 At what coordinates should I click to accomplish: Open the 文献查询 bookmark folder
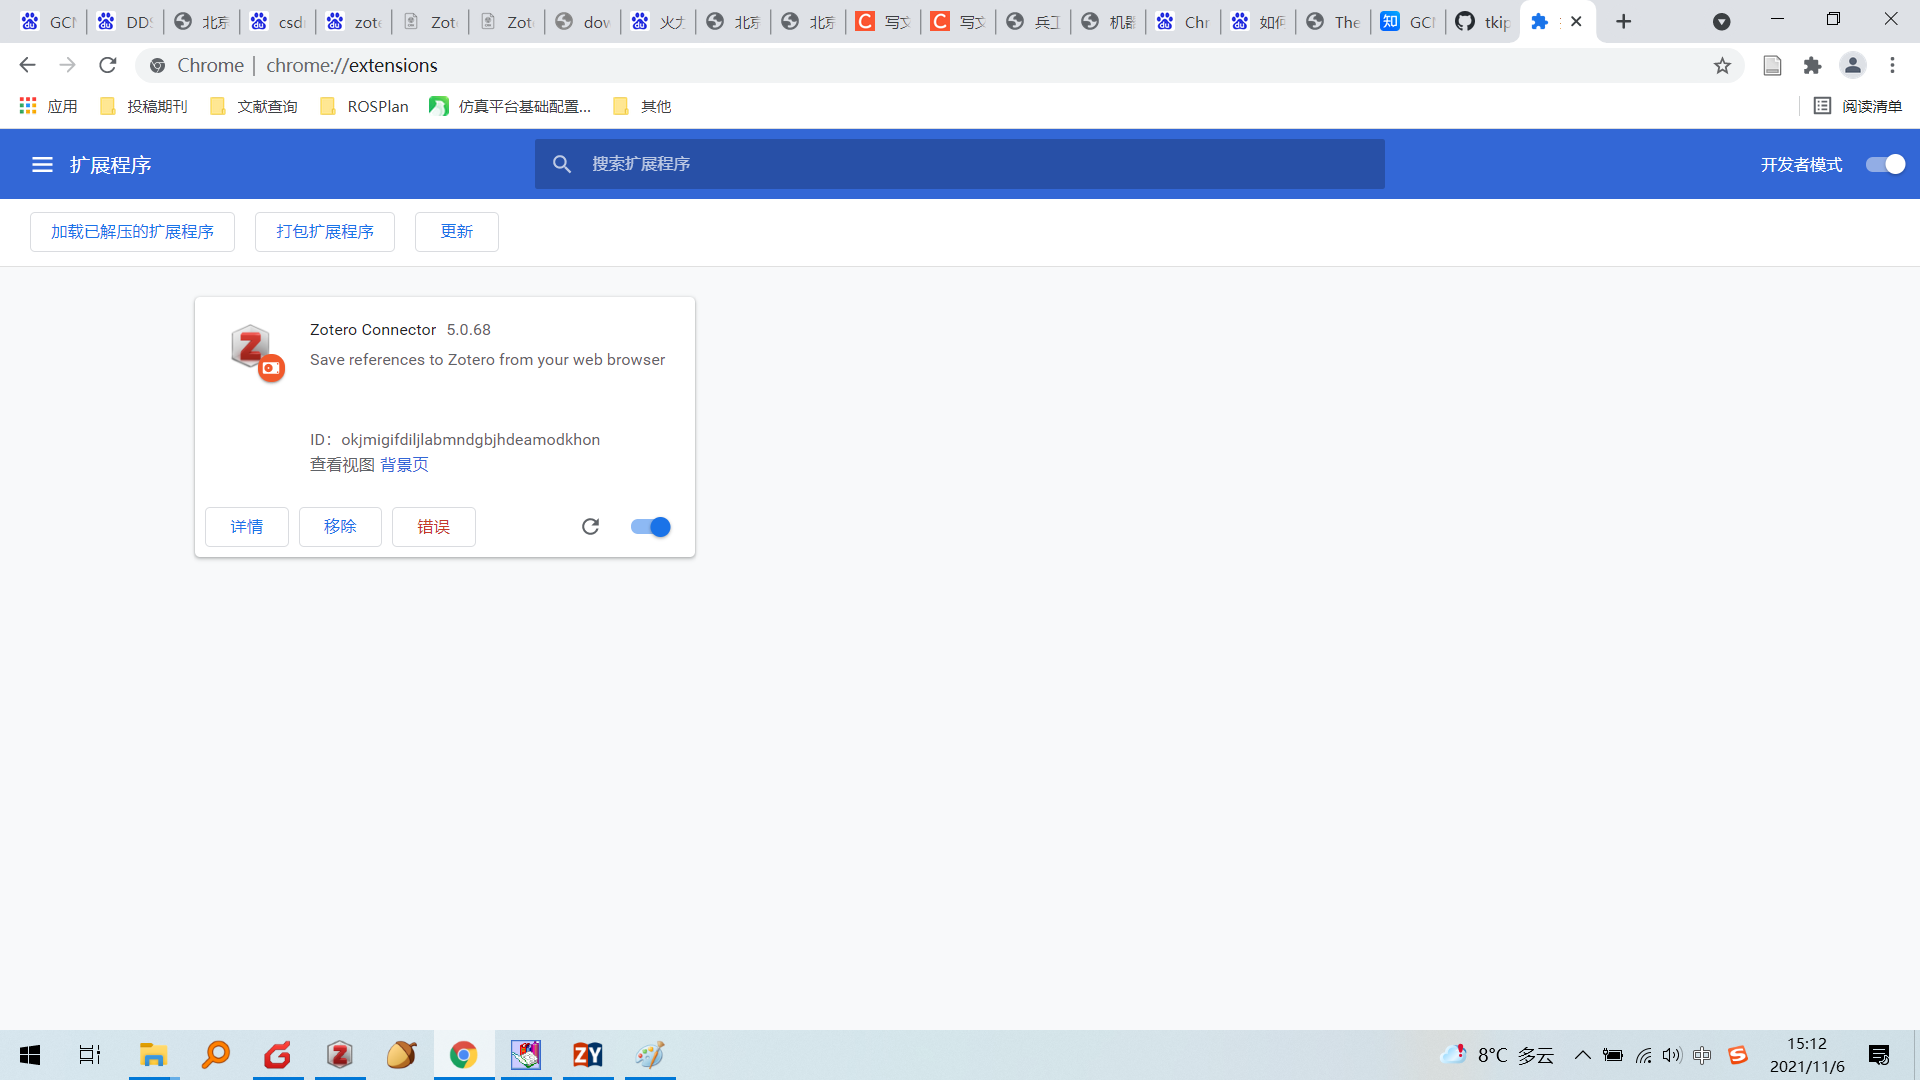(x=253, y=106)
